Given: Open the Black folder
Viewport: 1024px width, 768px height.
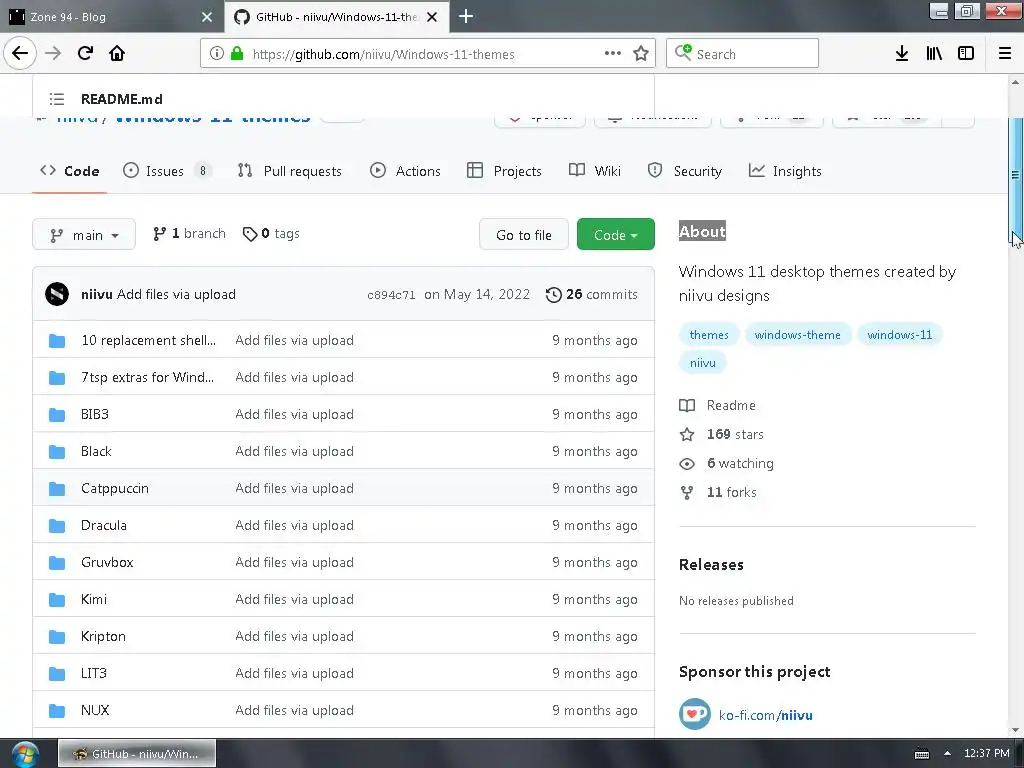Looking at the screenshot, I should pos(96,451).
